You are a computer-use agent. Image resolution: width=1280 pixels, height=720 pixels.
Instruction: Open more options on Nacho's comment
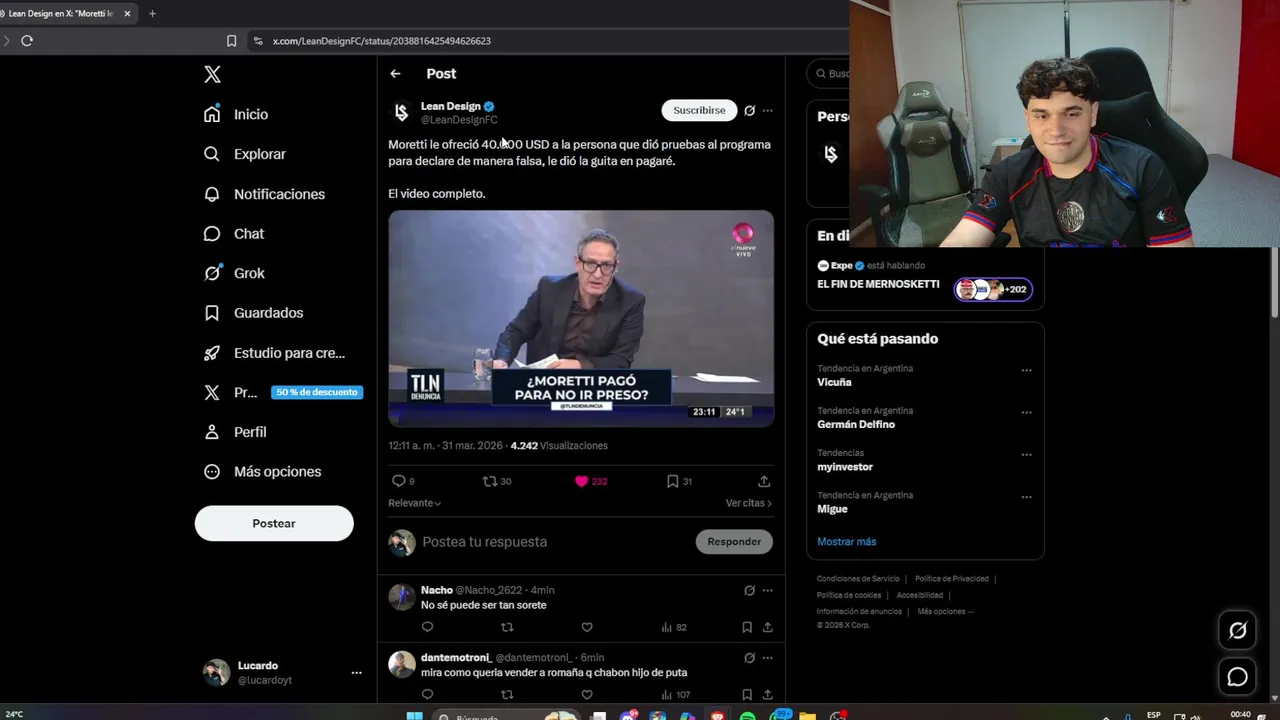(x=767, y=590)
